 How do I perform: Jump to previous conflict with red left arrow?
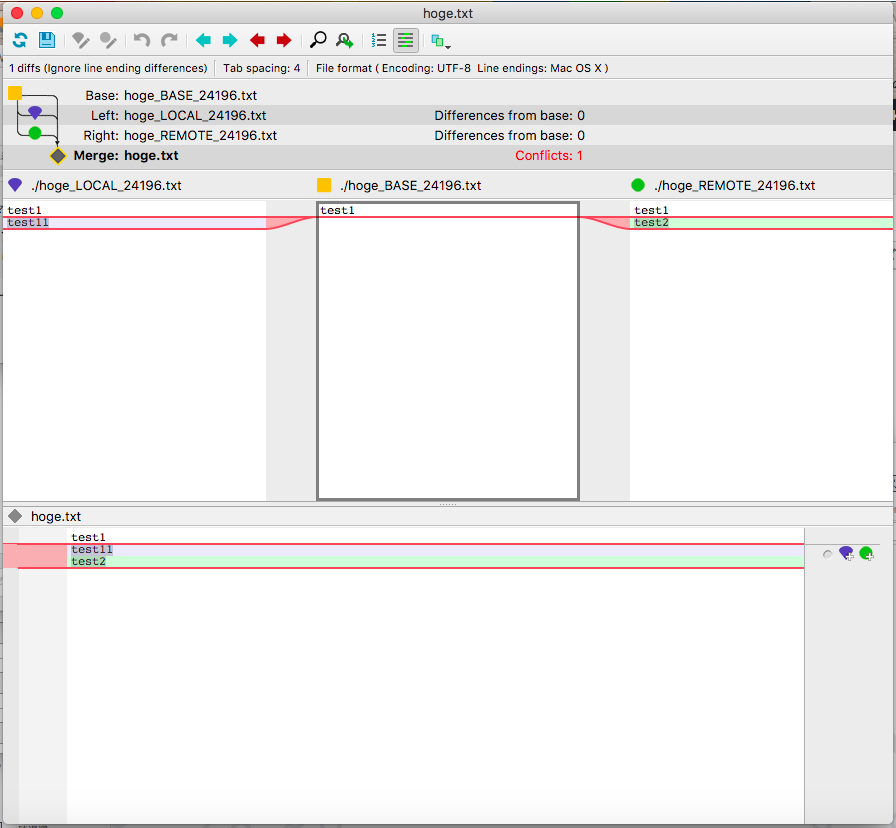pyautogui.click(x=257, y=40)
